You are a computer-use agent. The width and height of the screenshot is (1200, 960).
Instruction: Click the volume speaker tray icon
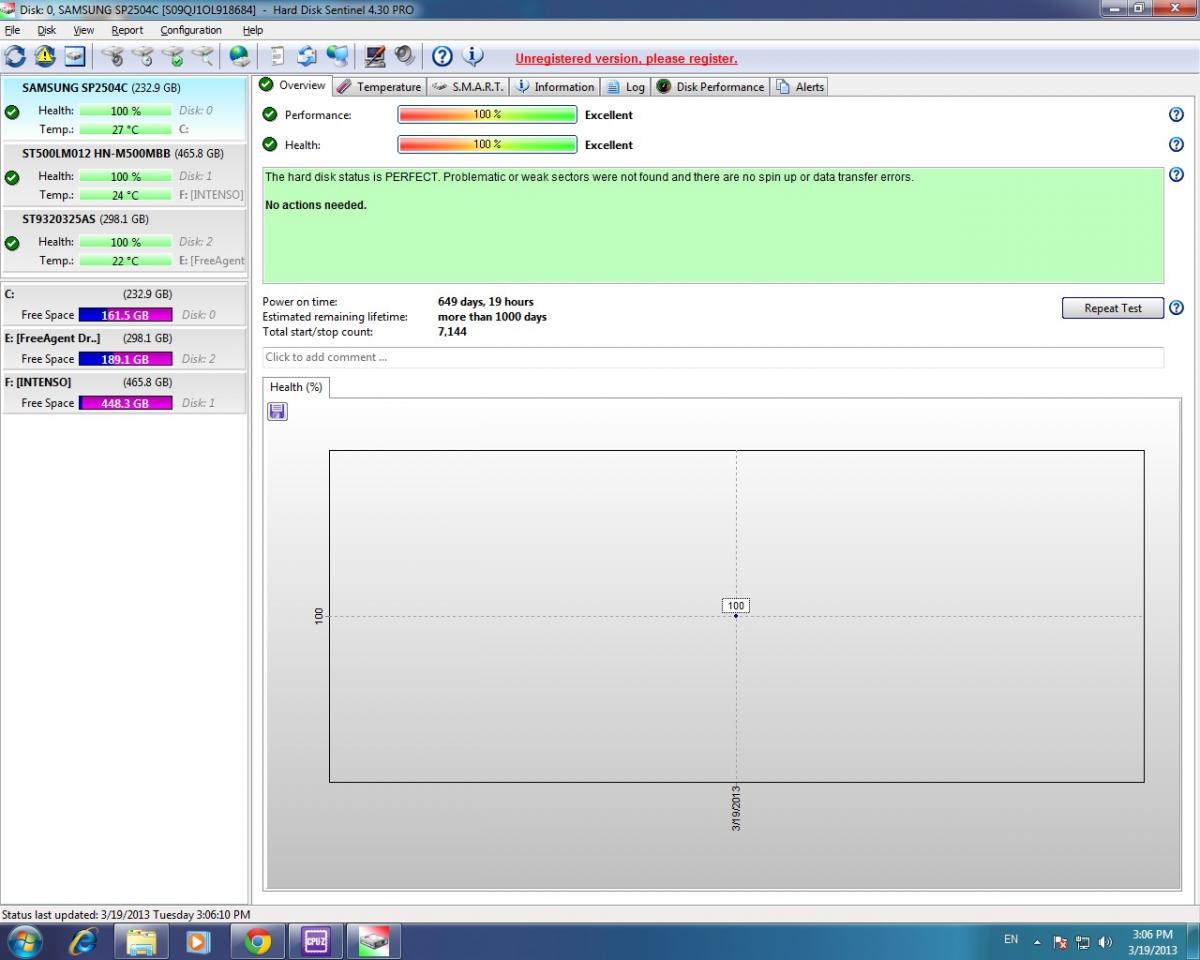(1105, 942)
